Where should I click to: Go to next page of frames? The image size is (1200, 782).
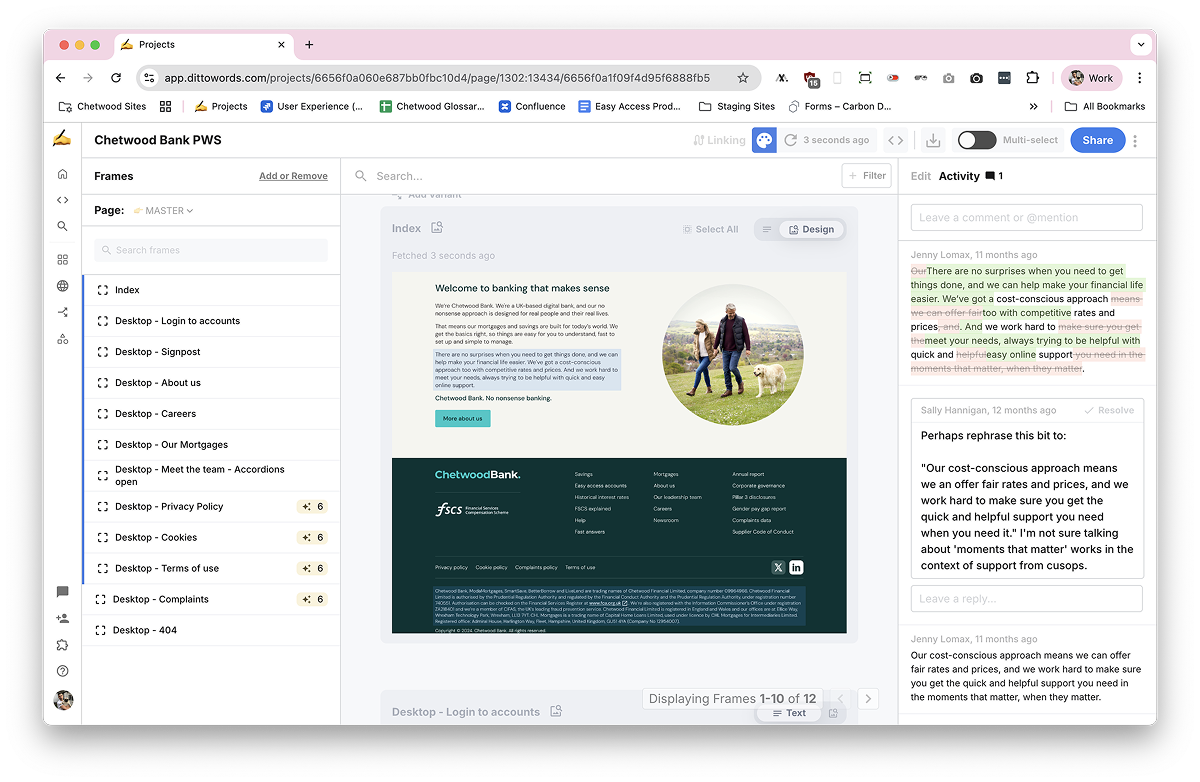tap(868, 699)
